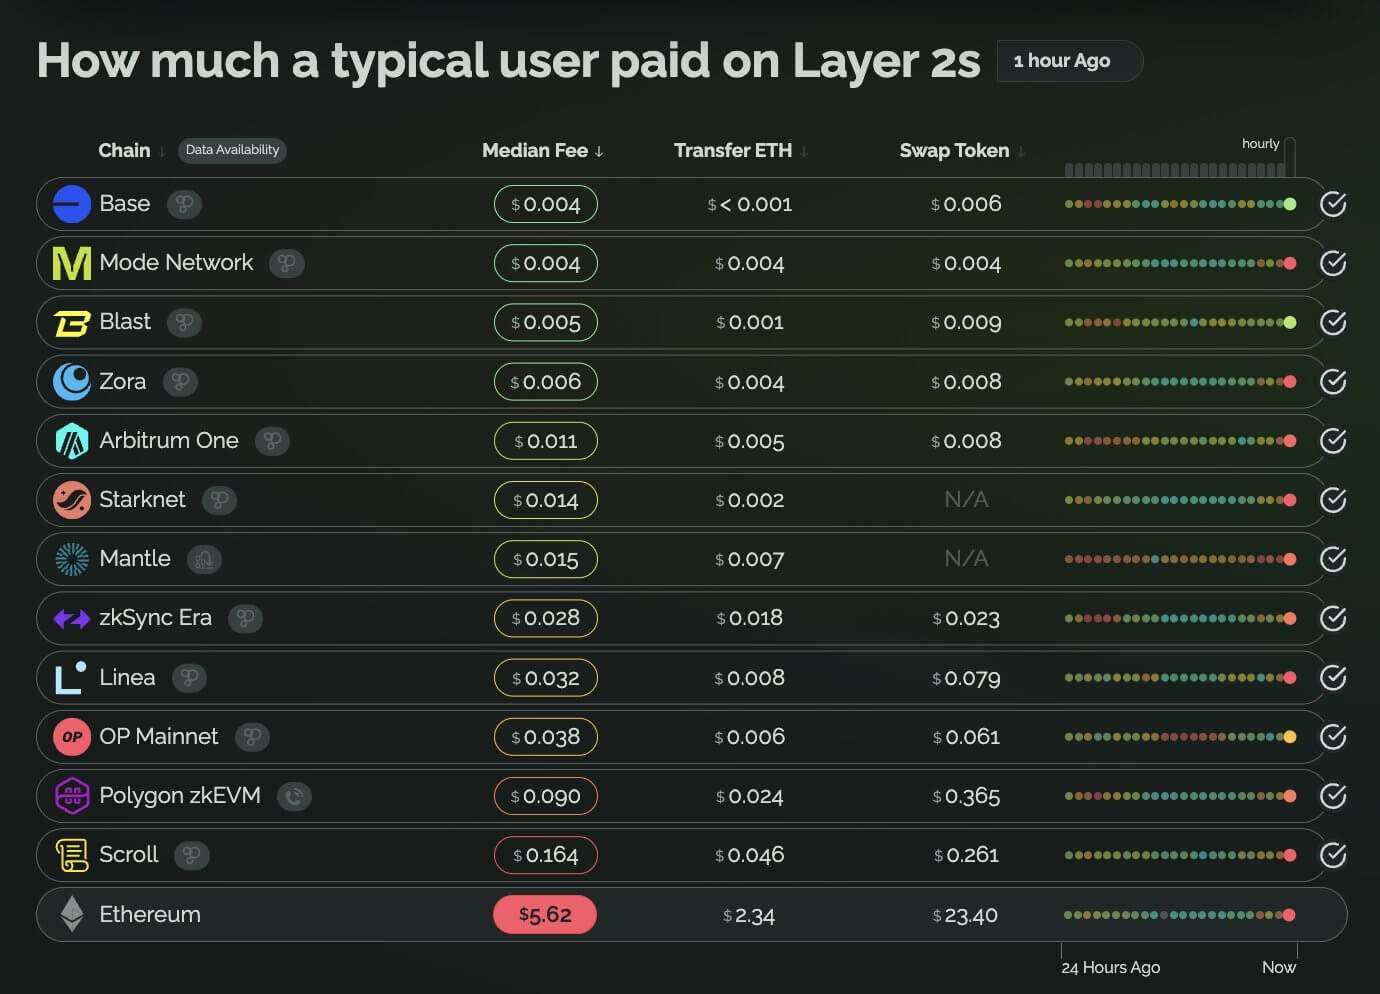Toggle the checkmark for Scroll row

tap(1333, 855)
